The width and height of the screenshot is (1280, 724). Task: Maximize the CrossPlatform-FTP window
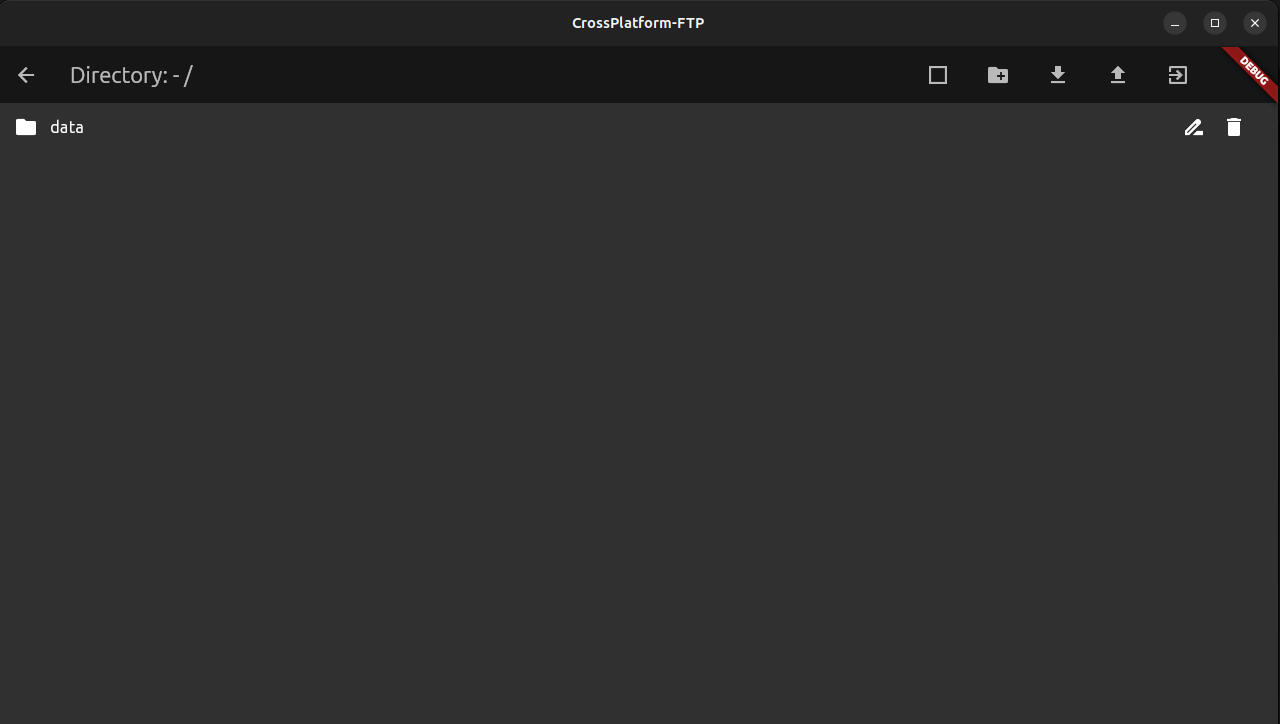coord(1215,23)
